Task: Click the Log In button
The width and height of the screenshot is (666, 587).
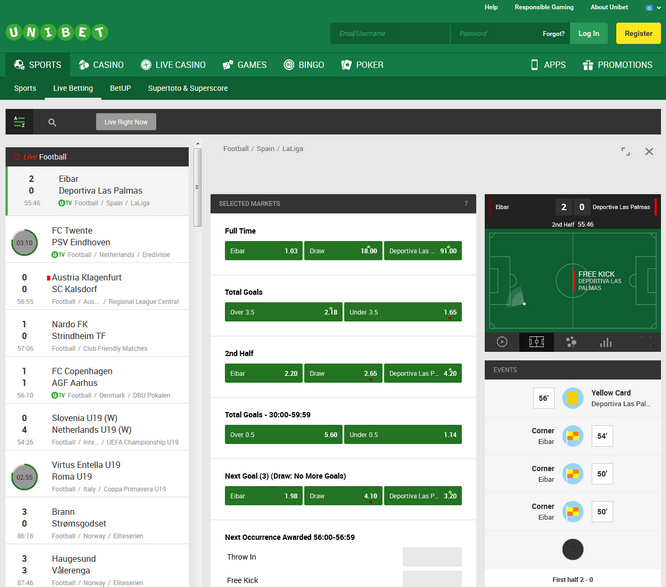Action: [x=588, y=33]
